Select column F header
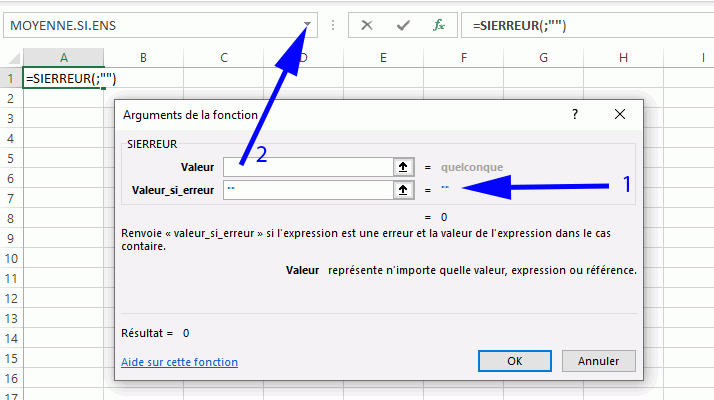Screen dimensions: 714x400 pos(464,58)
